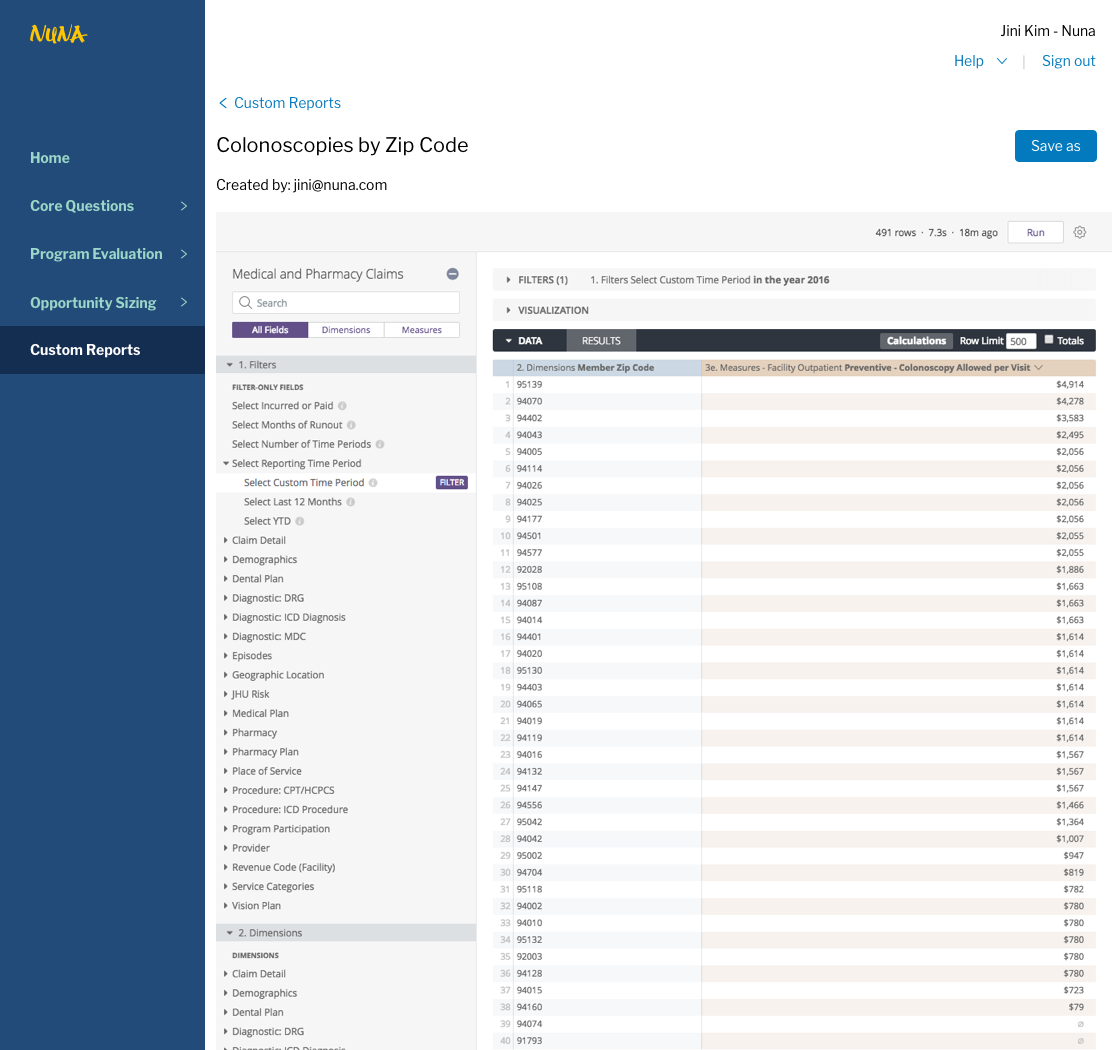Click info icon beside Select YTD

(299, 521)
